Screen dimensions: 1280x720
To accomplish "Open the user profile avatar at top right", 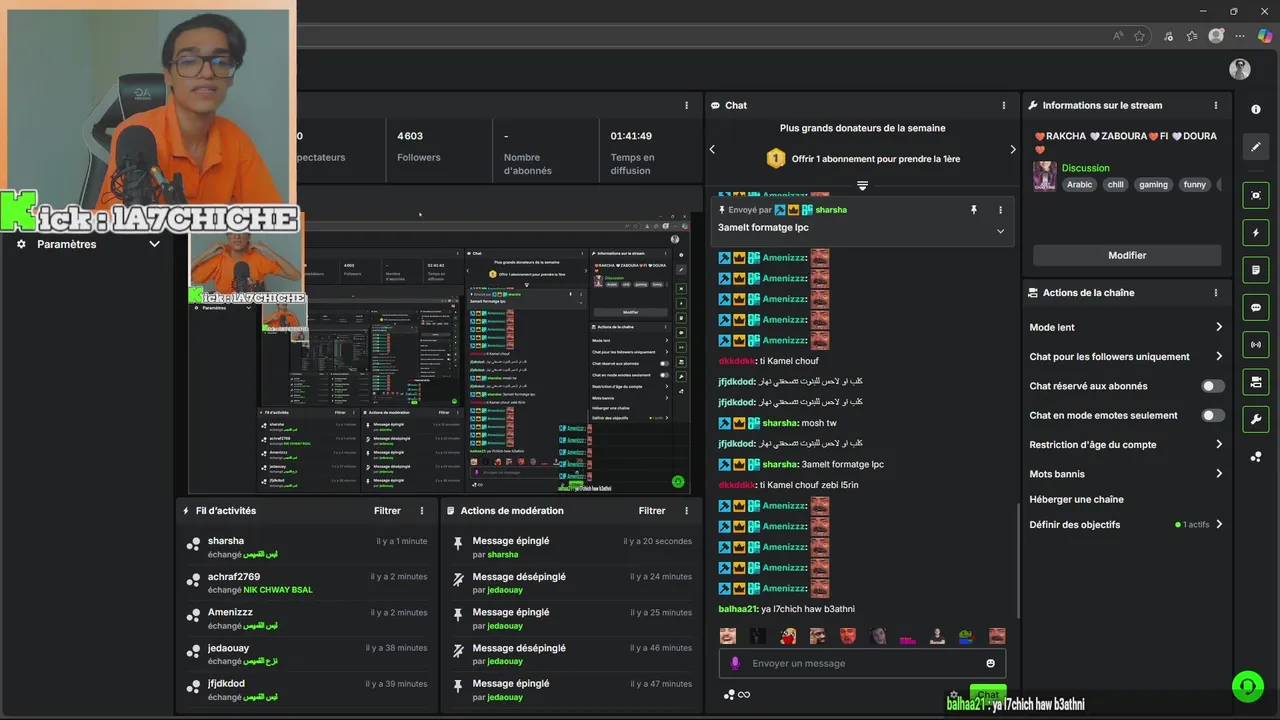I will pos(1240,69).
